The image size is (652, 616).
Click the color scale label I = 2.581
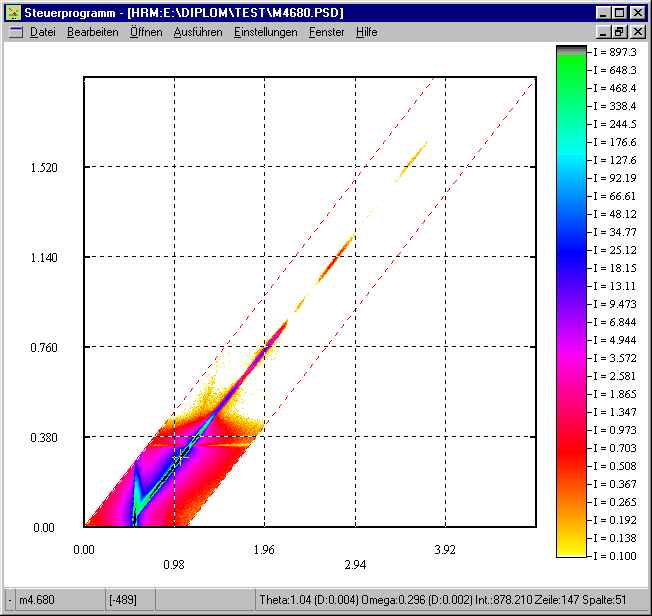pos(615,376)
